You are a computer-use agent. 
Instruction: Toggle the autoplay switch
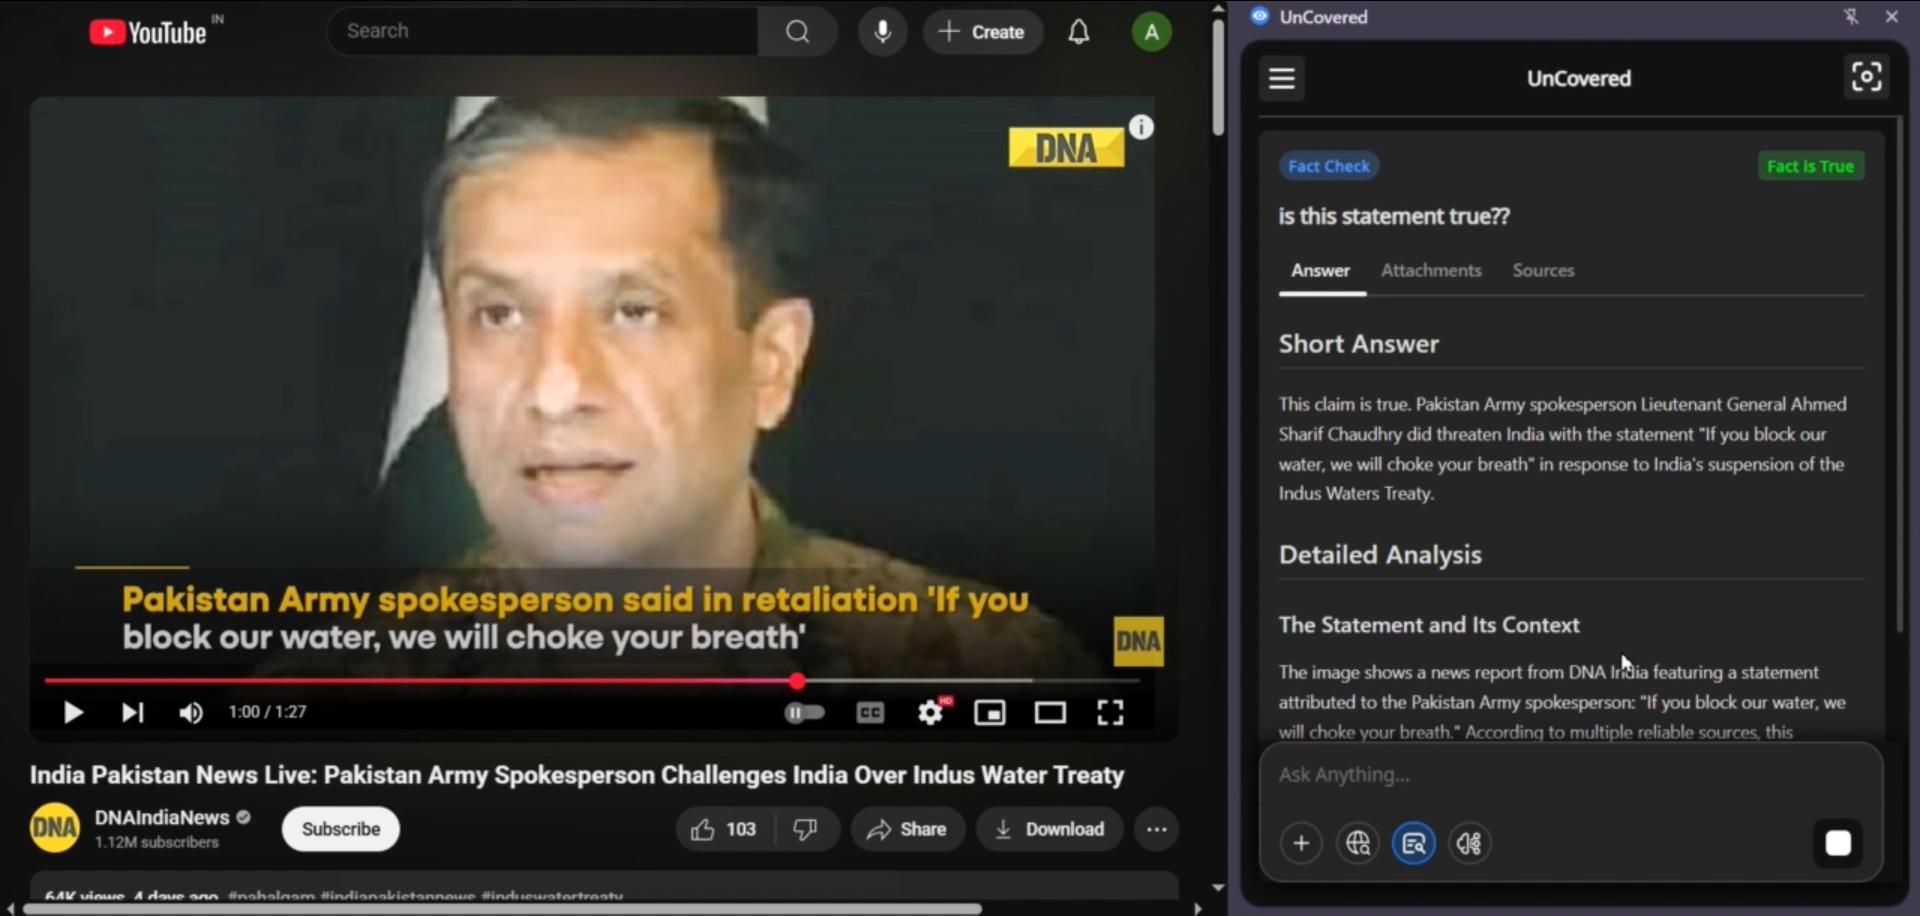pos(804,712)
